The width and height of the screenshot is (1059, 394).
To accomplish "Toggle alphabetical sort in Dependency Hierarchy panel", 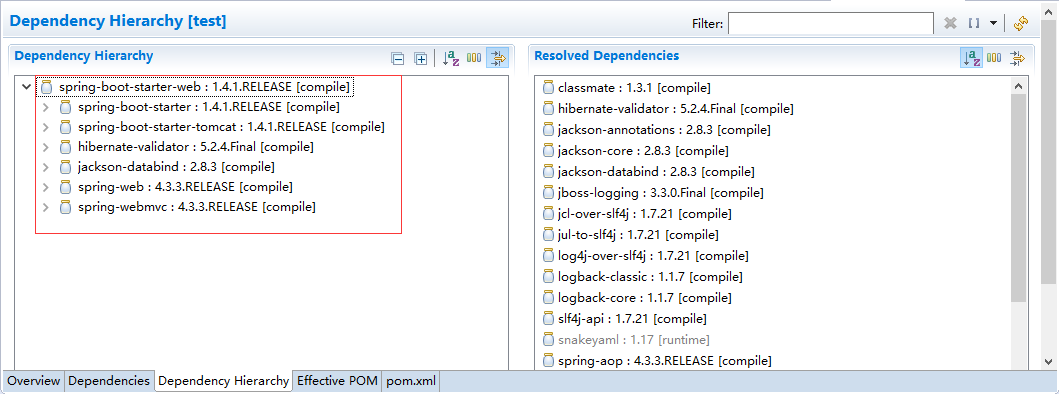I will [x=450, y=59].
